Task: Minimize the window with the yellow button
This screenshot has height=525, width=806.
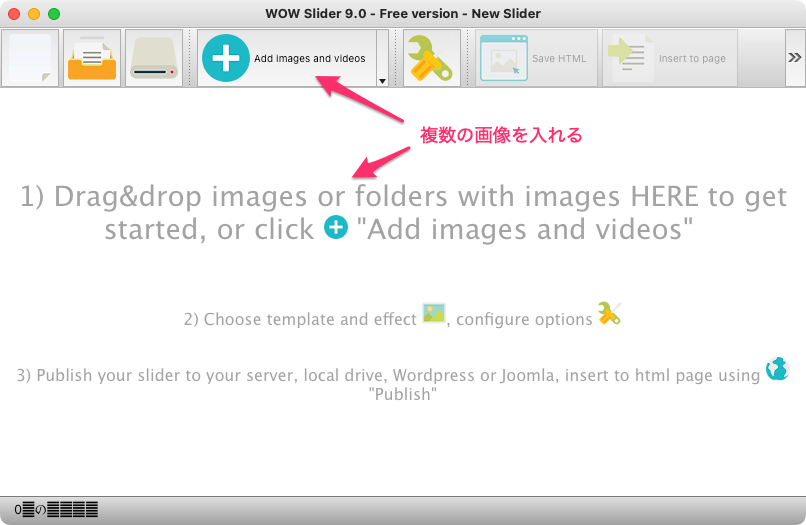Action: [x=34, y=14]
